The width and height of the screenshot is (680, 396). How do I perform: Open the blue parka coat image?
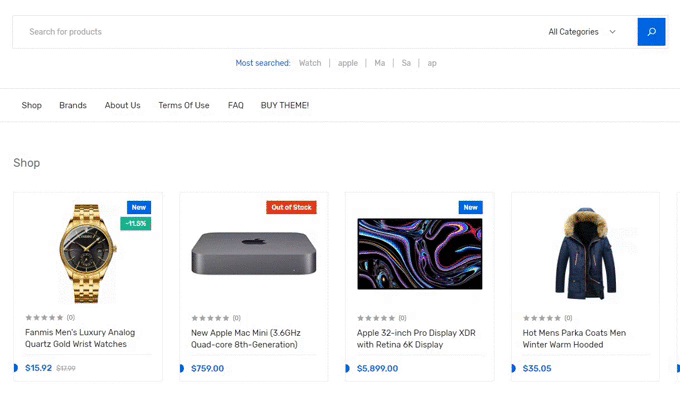tap(585, 254)
